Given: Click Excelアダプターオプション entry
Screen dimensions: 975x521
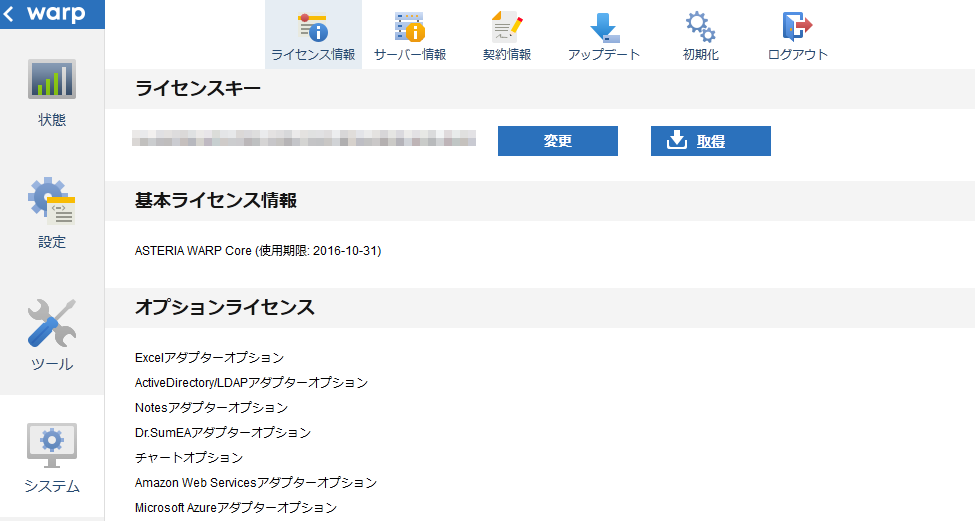Looking at the screenshot, I should click(210, 357).
